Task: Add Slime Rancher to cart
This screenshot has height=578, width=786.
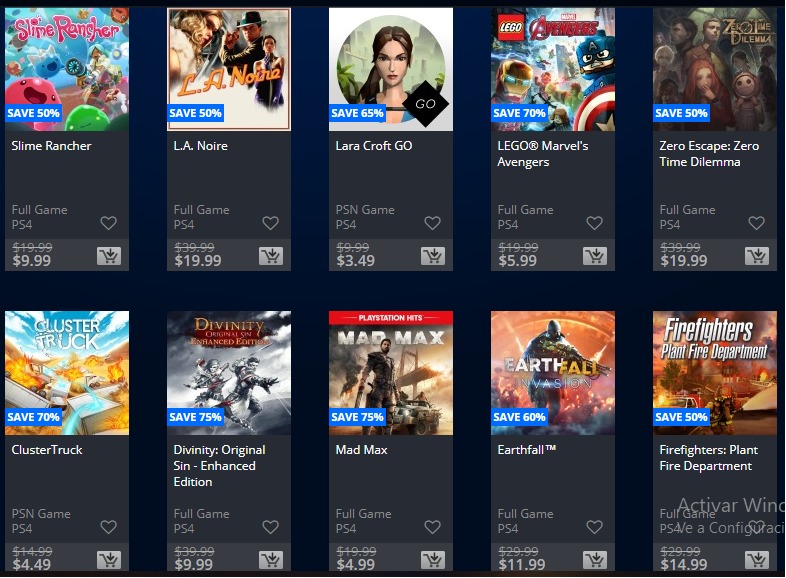Action: coord(109,256)
